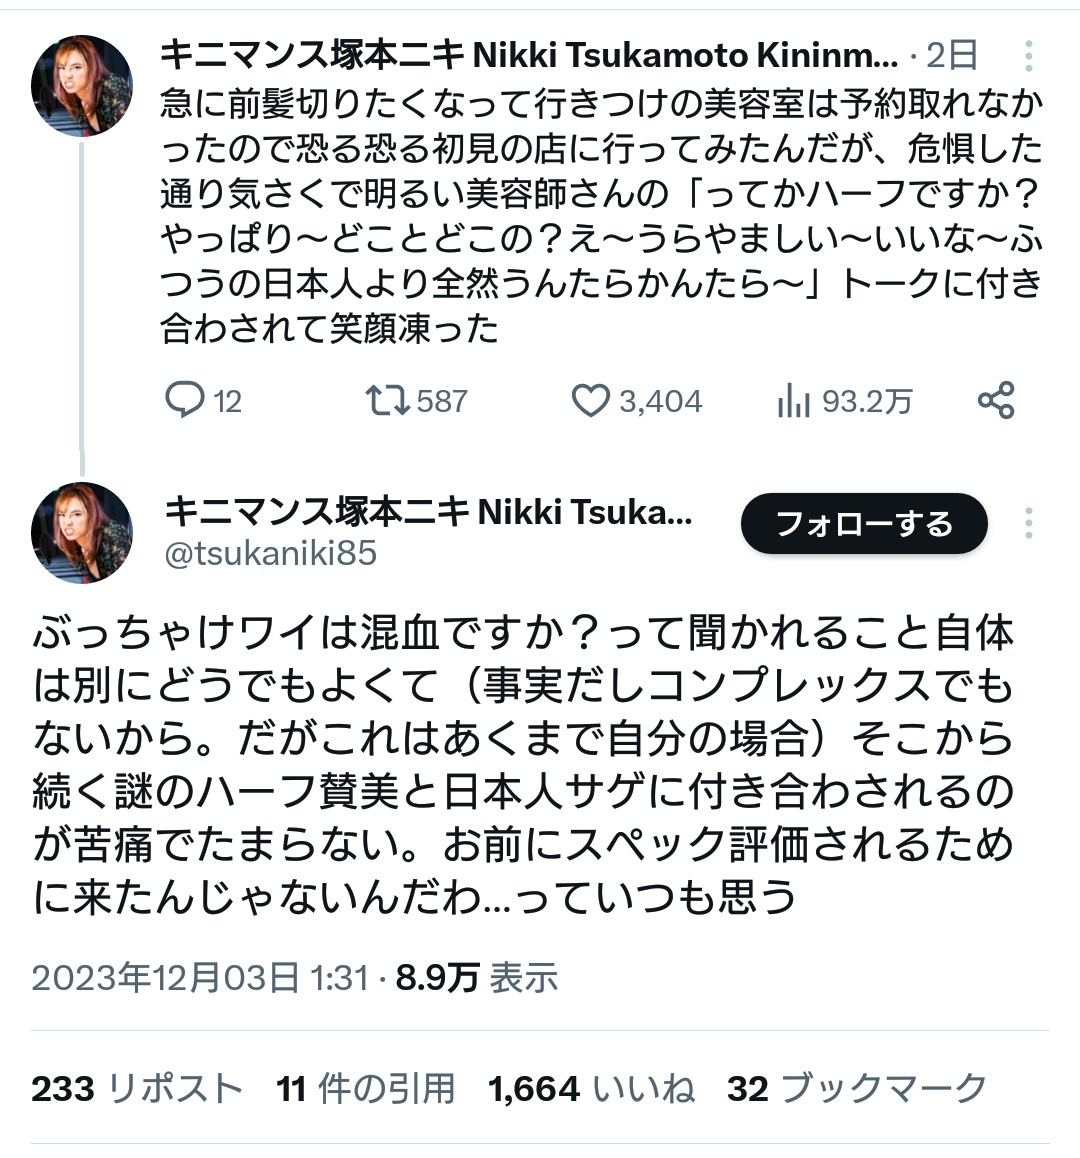Like the first tweet with heart icon
Image resolution: width=1080 pixels, height=1158 pixels.
coord(590,401)
